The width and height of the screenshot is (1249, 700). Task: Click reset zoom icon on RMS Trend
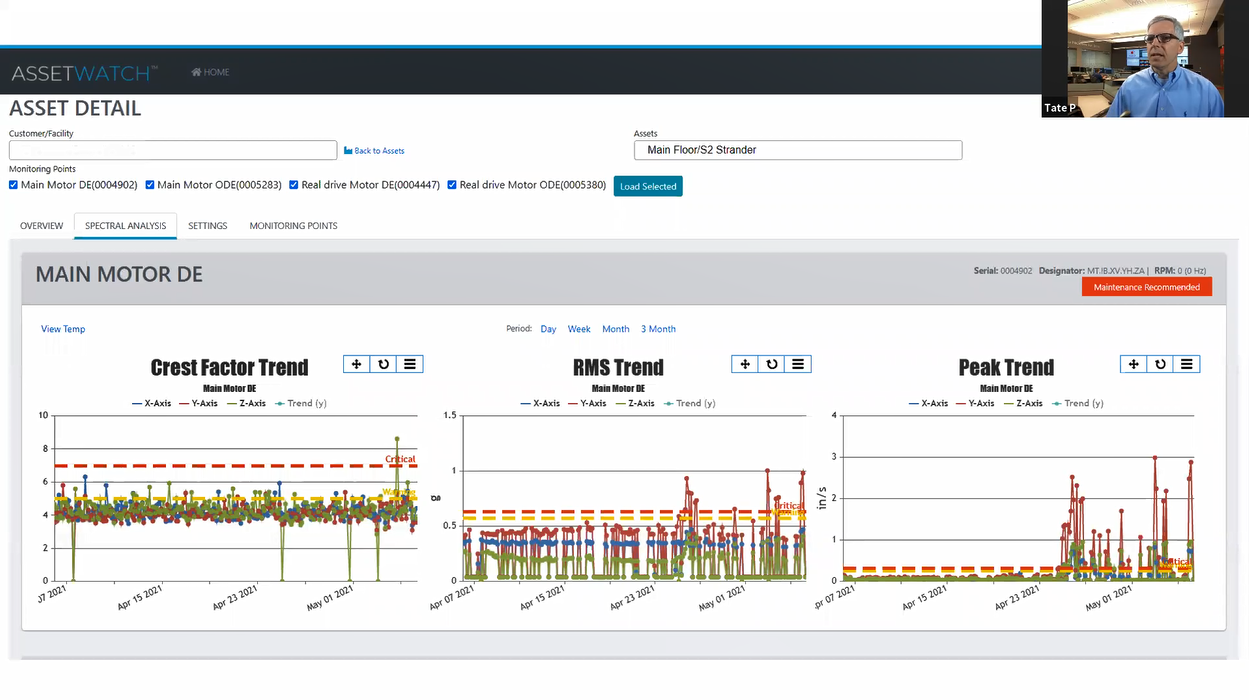(x=769, y=363)
